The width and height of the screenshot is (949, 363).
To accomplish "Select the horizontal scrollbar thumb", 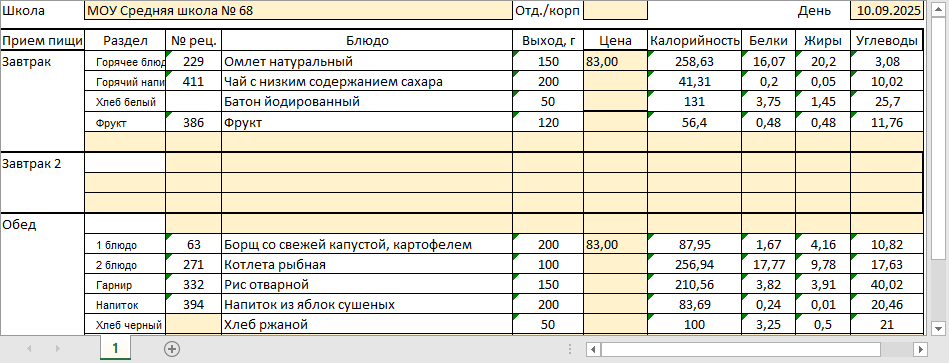I will pyautogui.click(x=741, y=349).
